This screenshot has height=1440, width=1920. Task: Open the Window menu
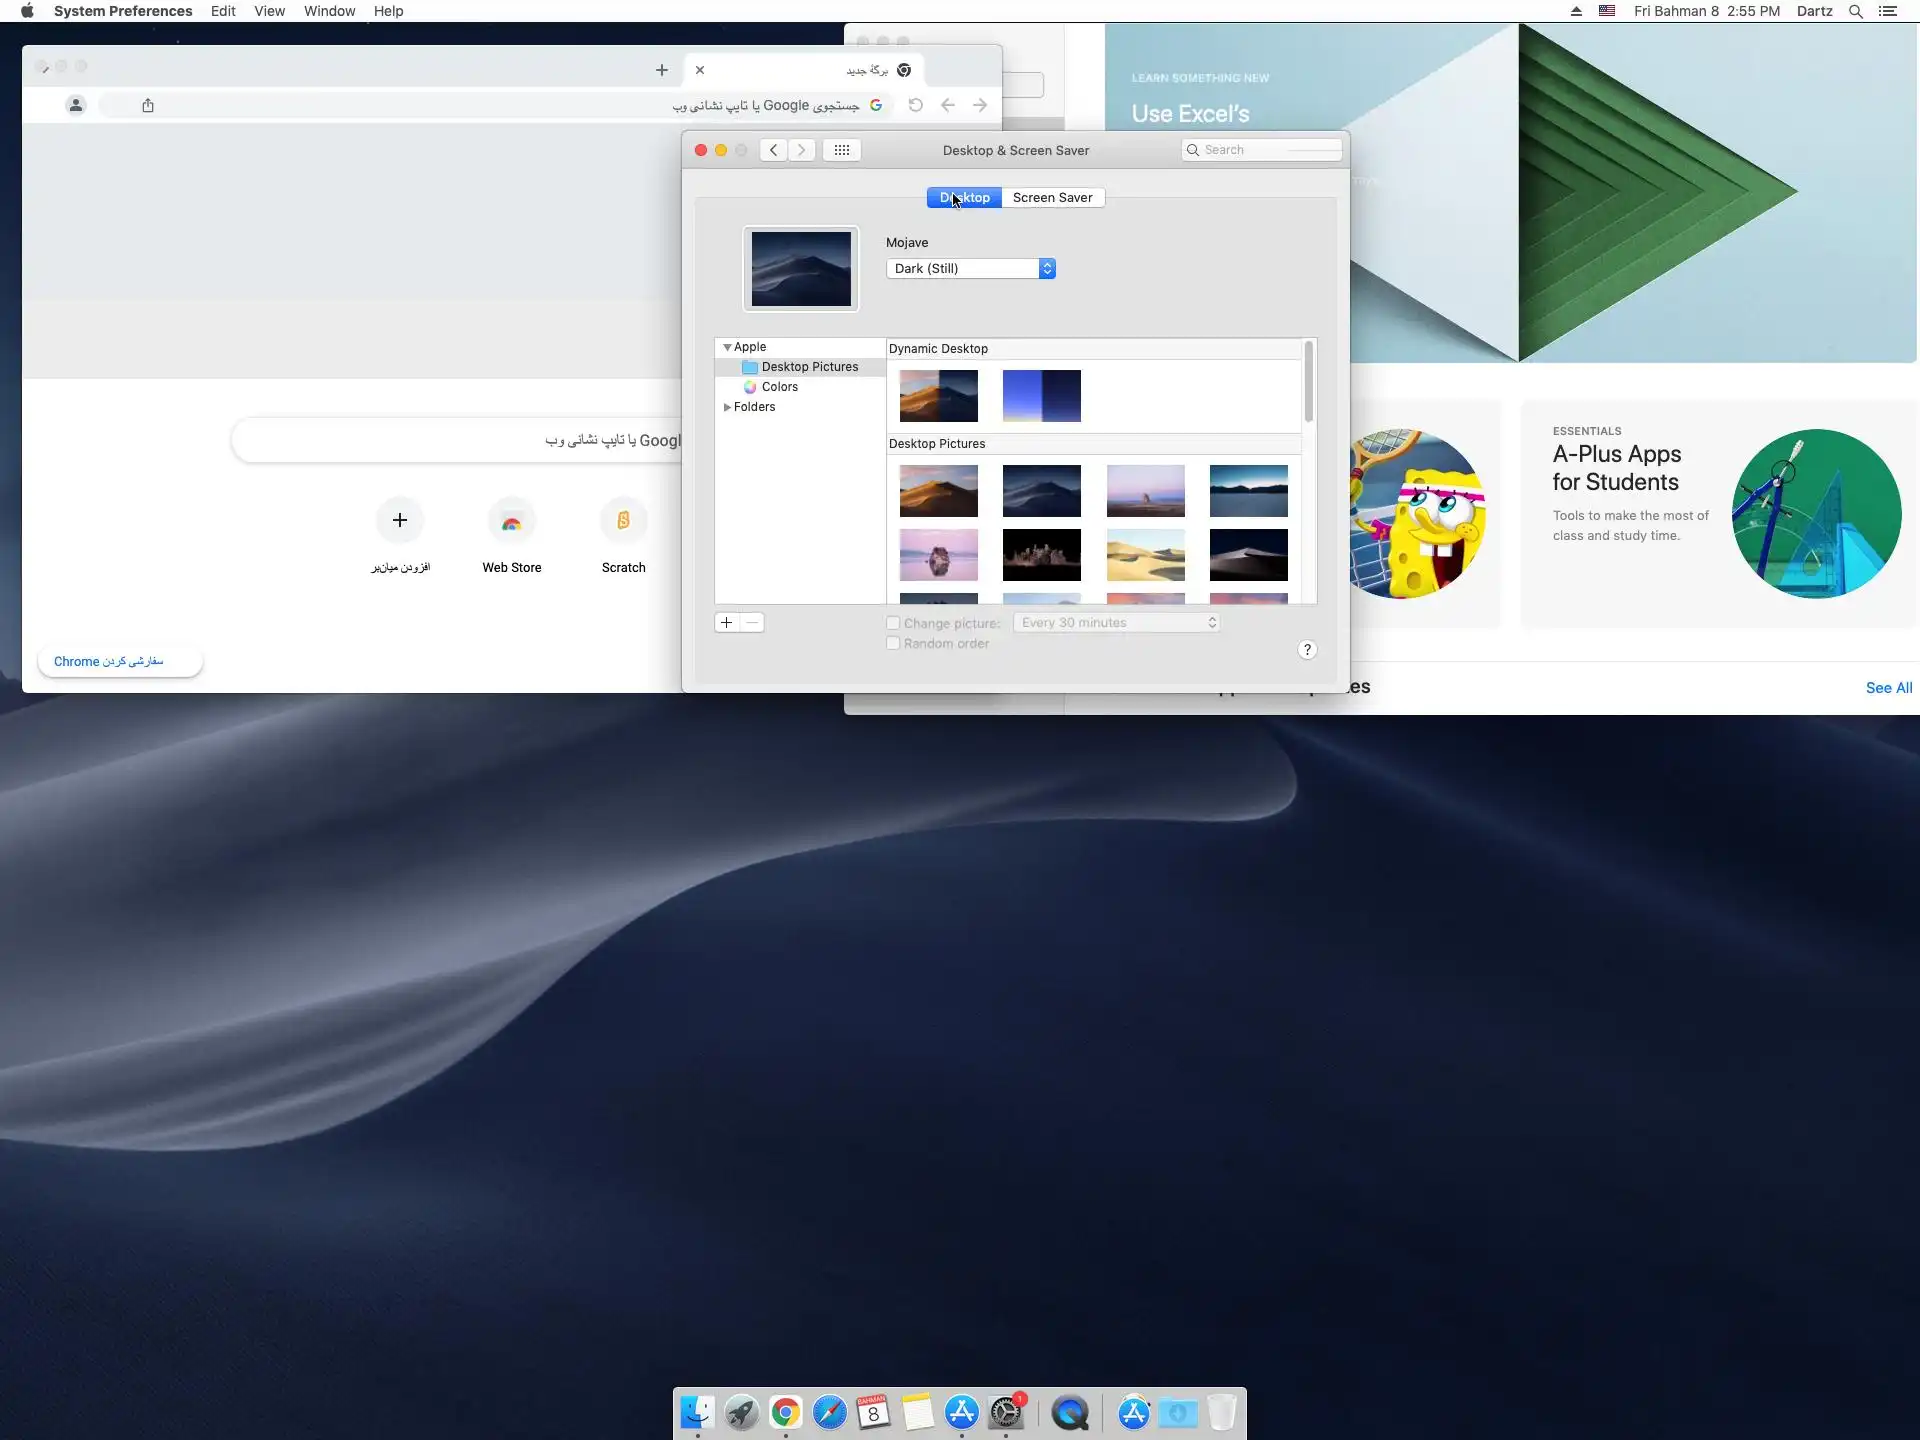pos(329,11)
